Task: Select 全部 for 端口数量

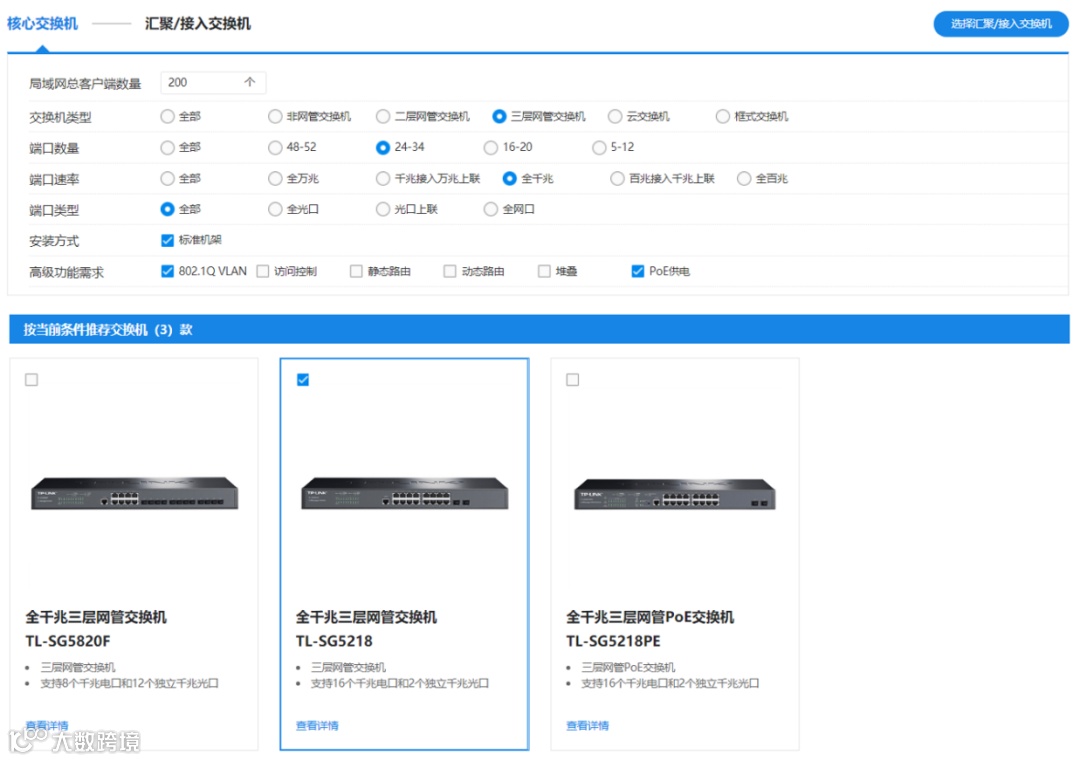Action: coord(167,147)
